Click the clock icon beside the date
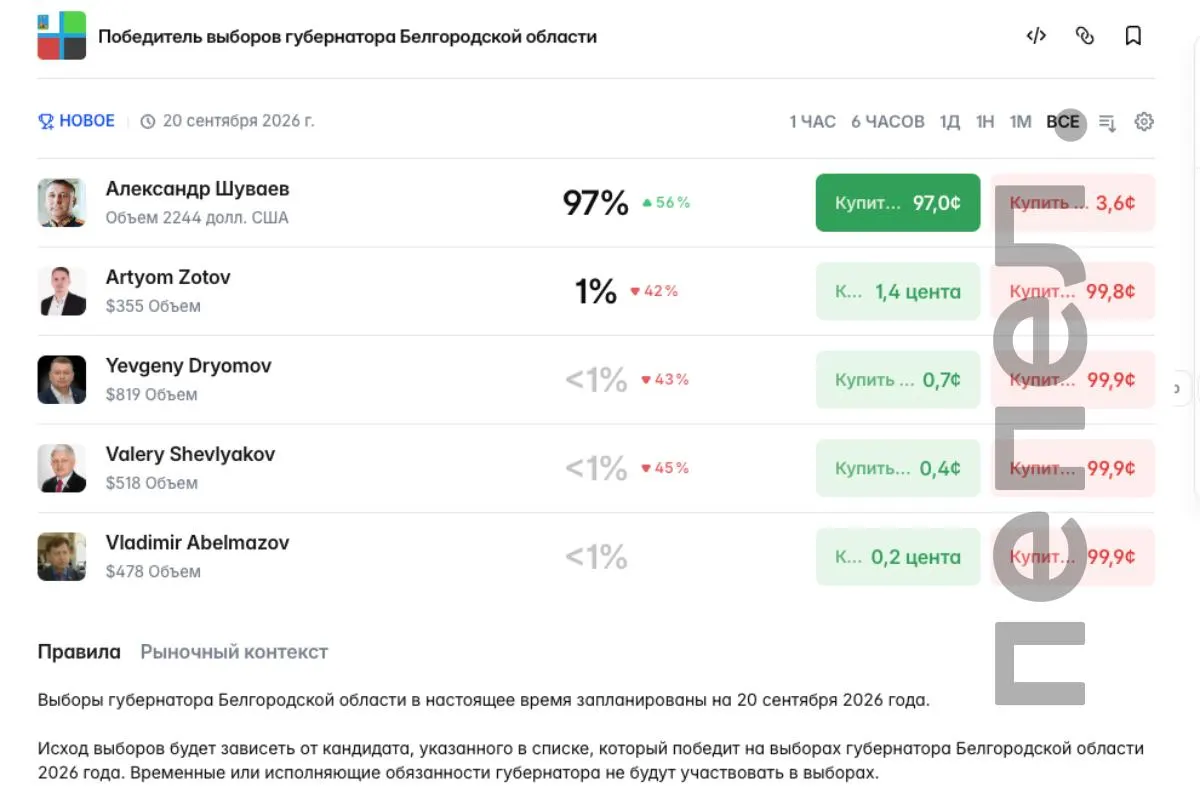1200x800 pixels. [148, 122]
